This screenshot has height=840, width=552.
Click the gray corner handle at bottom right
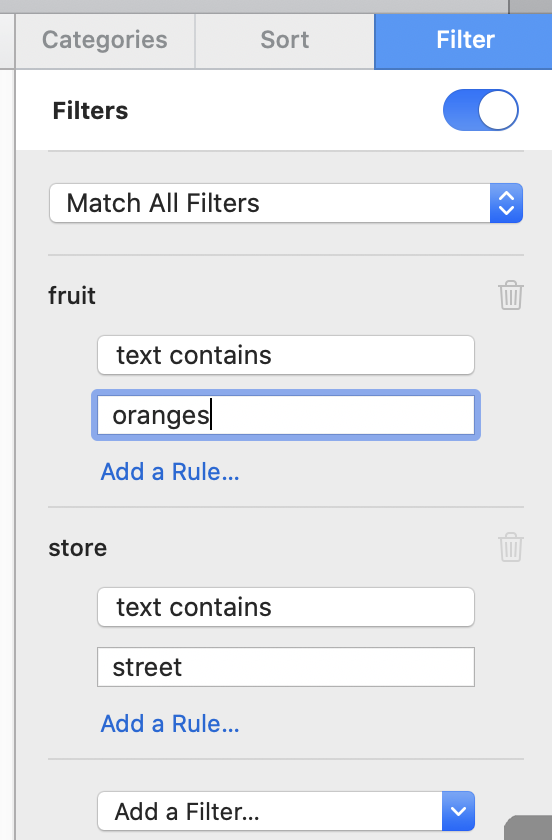[x=529, y=828]
